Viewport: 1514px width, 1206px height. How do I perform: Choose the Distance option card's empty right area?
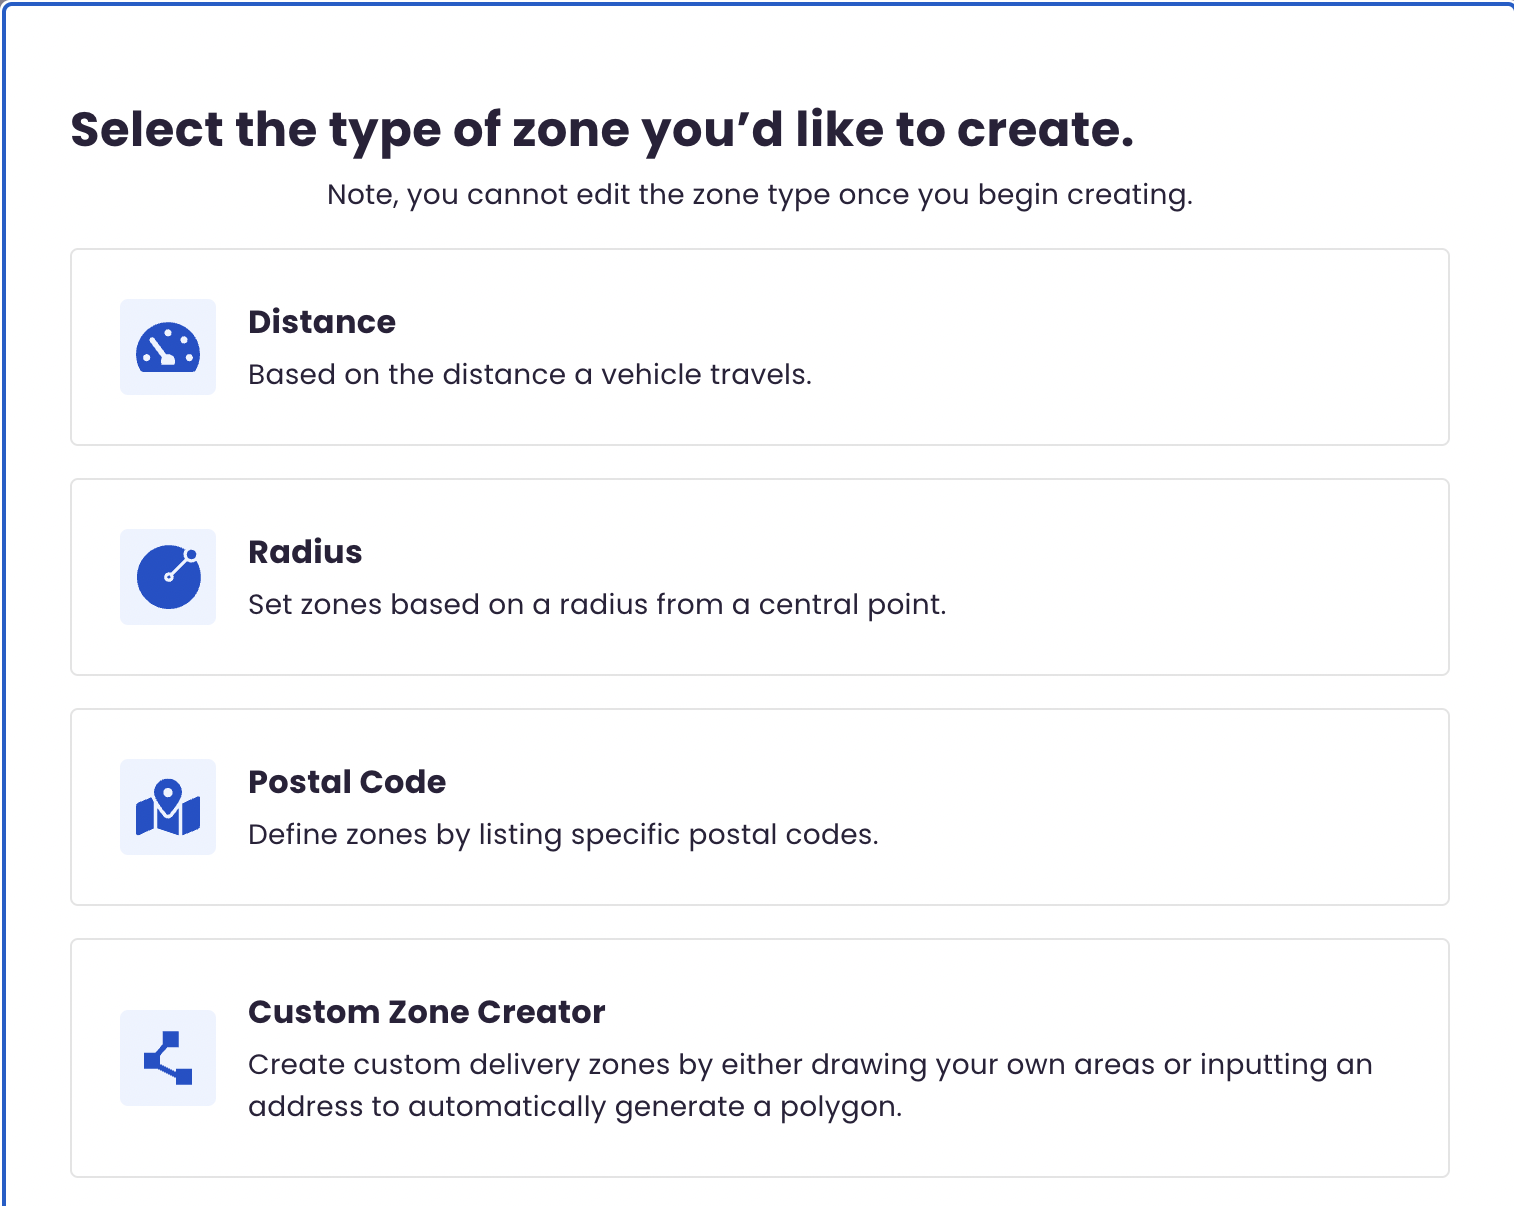(1130, 347)
